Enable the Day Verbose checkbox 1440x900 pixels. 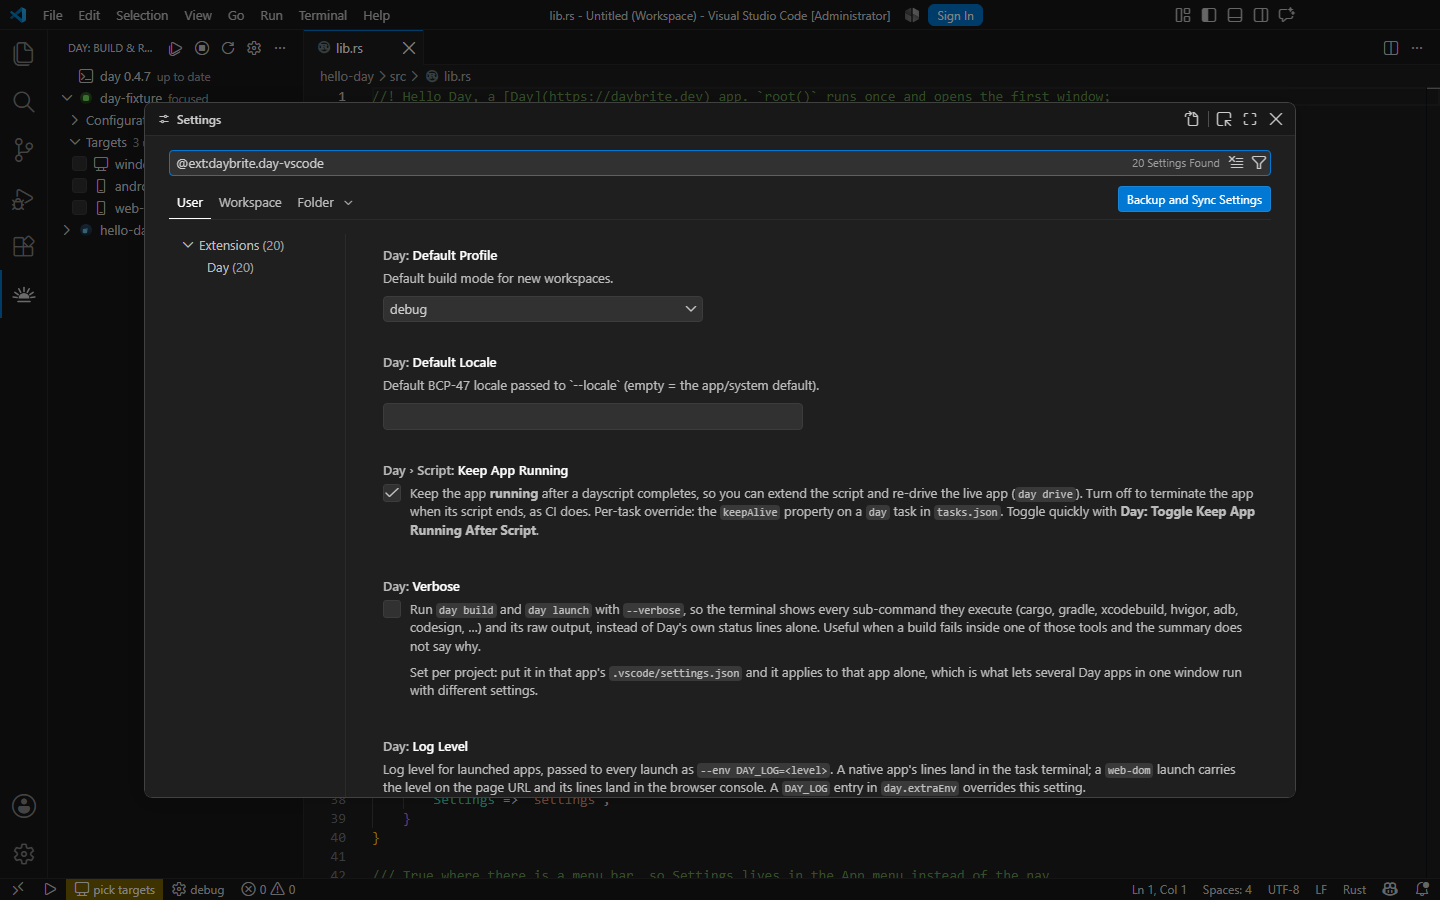click(x=392, y=609)
